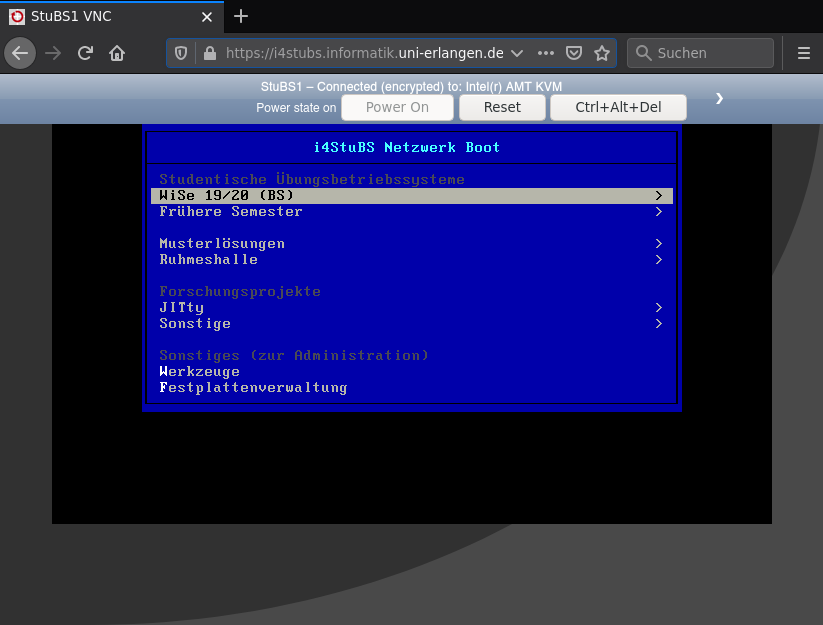Choose Frühere Semester boot menu entry
The width and height of the screenshot is (823, 625).
pos(231,212)
